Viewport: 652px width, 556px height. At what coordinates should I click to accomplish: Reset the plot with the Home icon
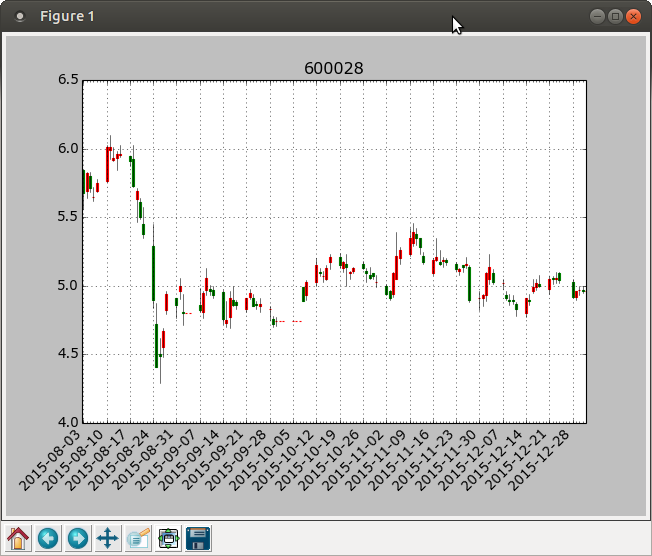tap(18, 539)
